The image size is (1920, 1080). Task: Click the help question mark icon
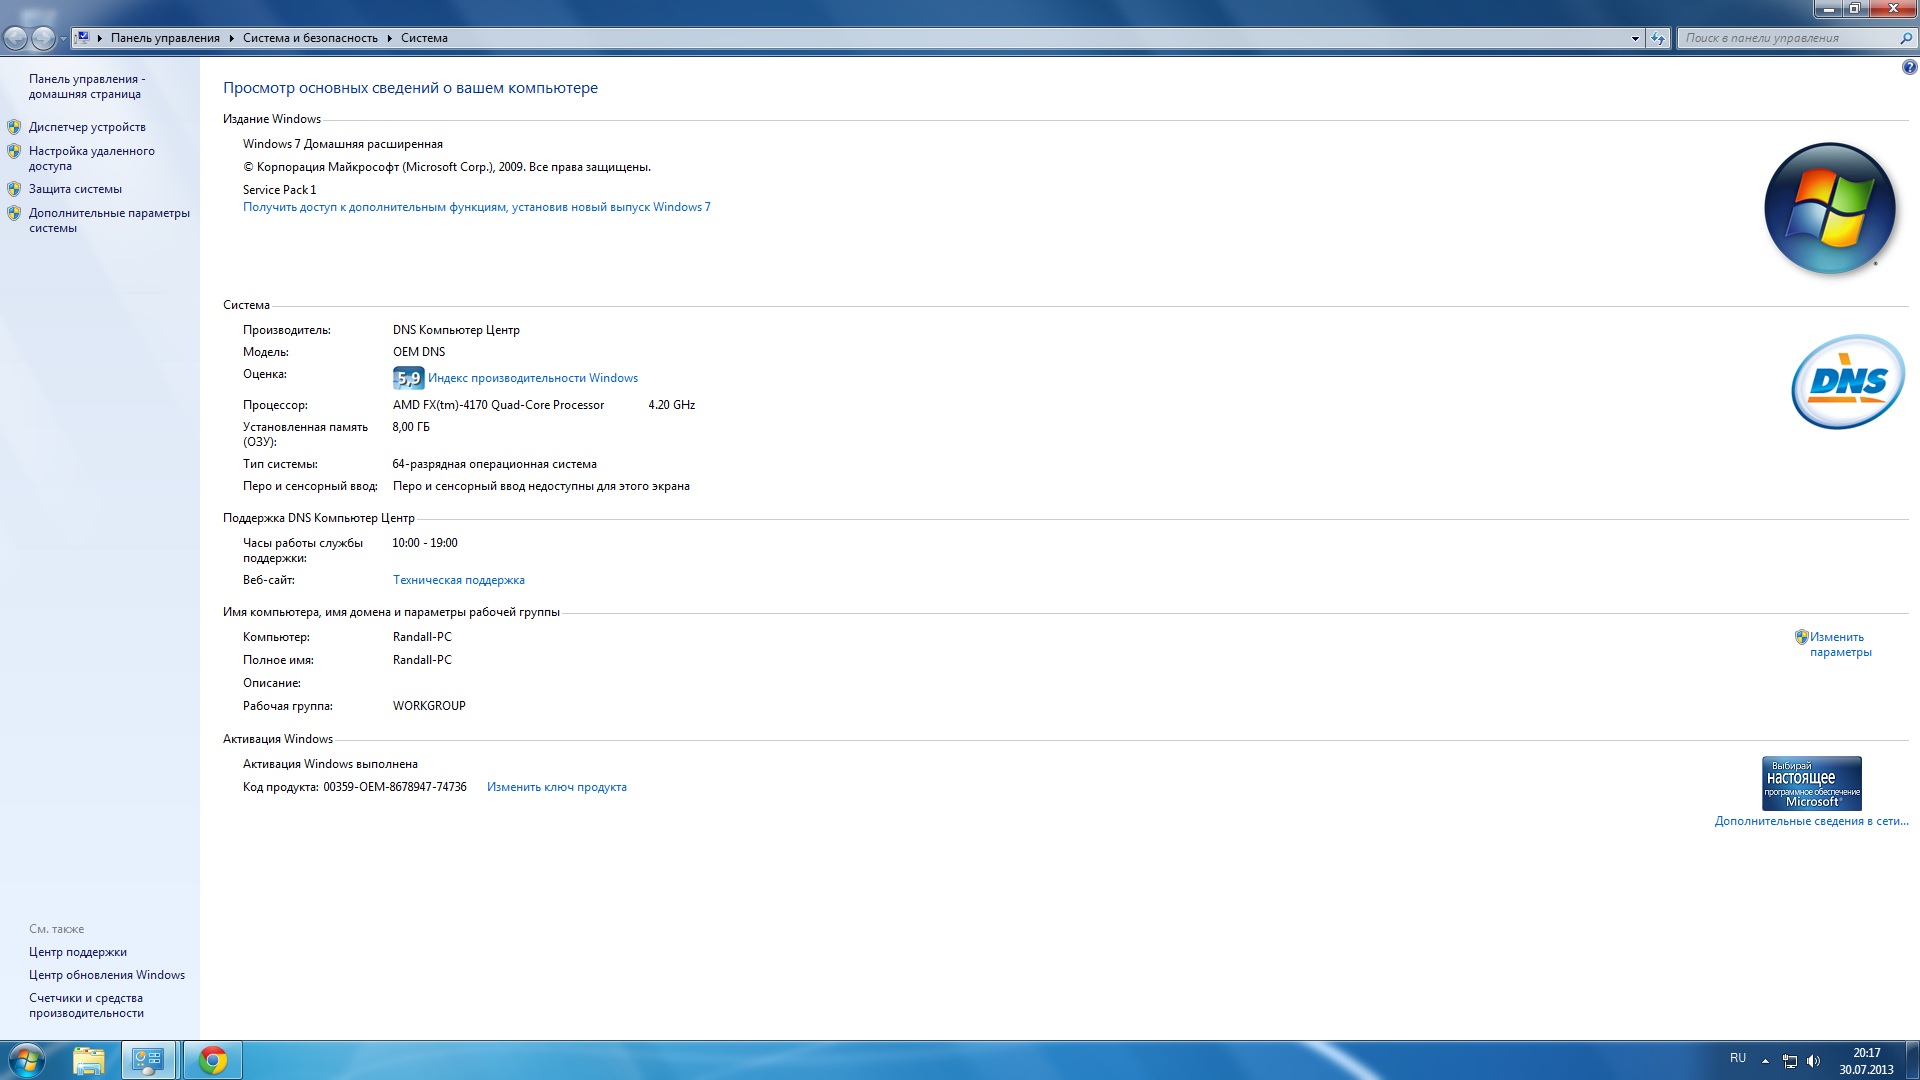point(1909,68)
